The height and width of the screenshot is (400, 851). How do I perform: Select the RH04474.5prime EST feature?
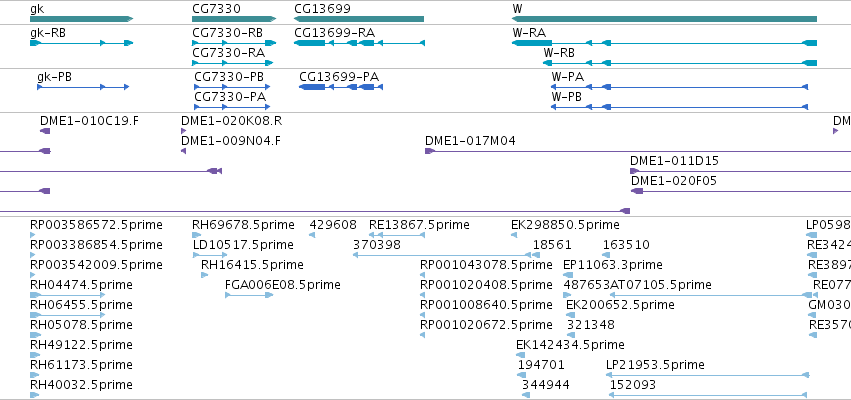67,295
